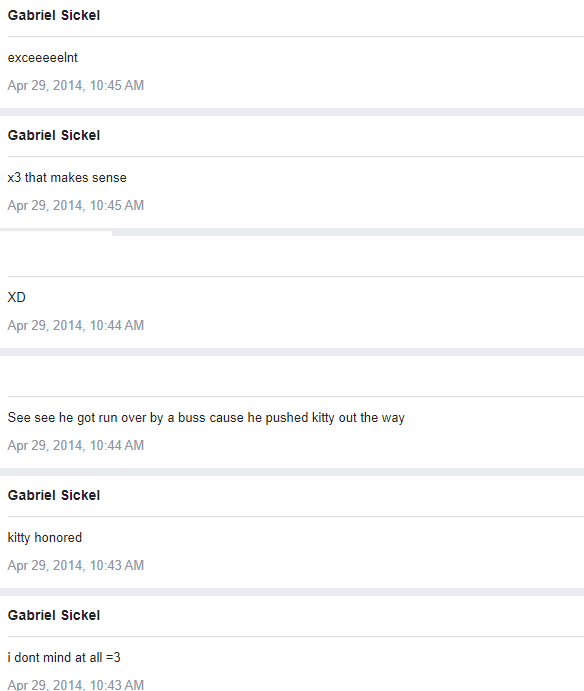
Task: Click timestamp below "x3 that makes sense"
Action: [x=76, y=205]
